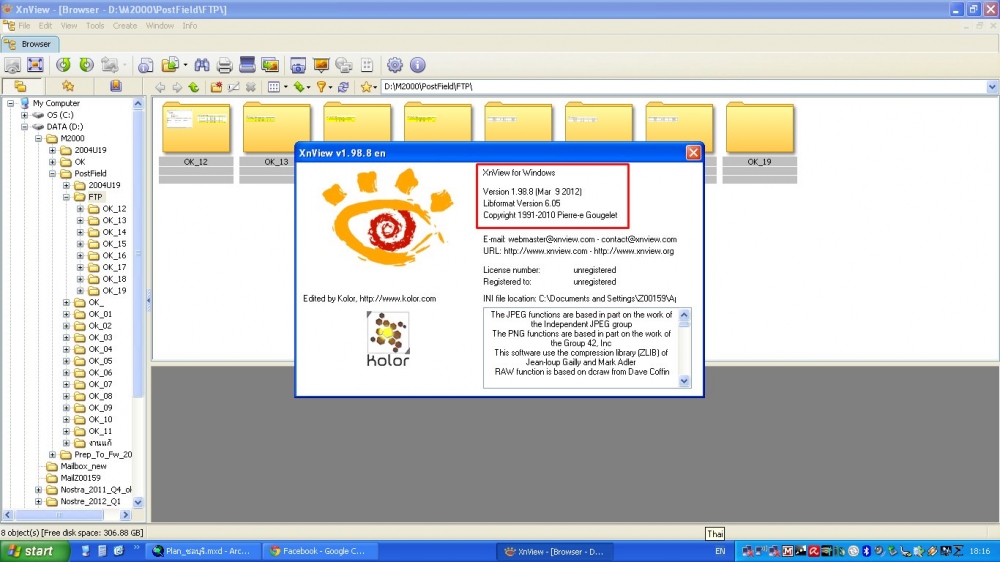The image size is (1000, 562).
Task: Expand the OS (C:) drive node
Action: tap(24, 115)
